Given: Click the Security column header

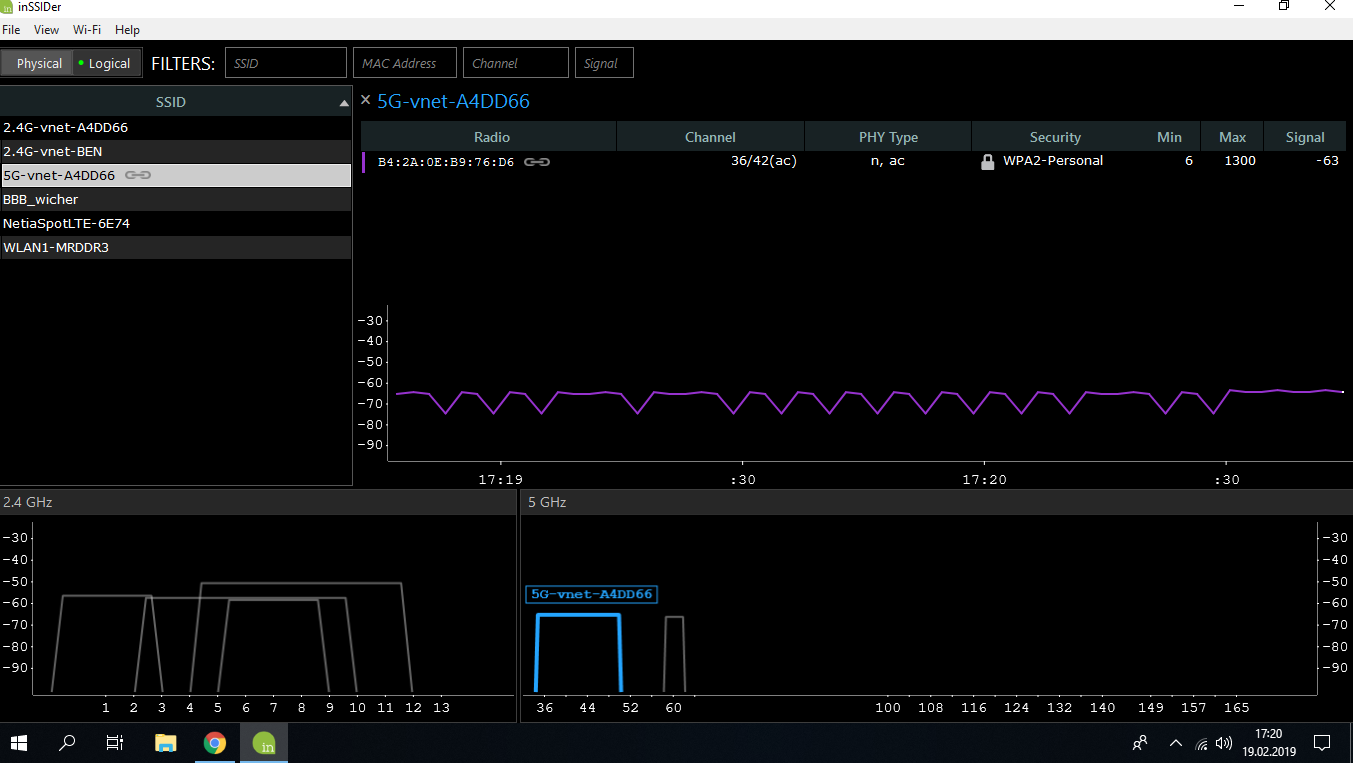Looking at the screenshot, I should tap(1055, 137).
